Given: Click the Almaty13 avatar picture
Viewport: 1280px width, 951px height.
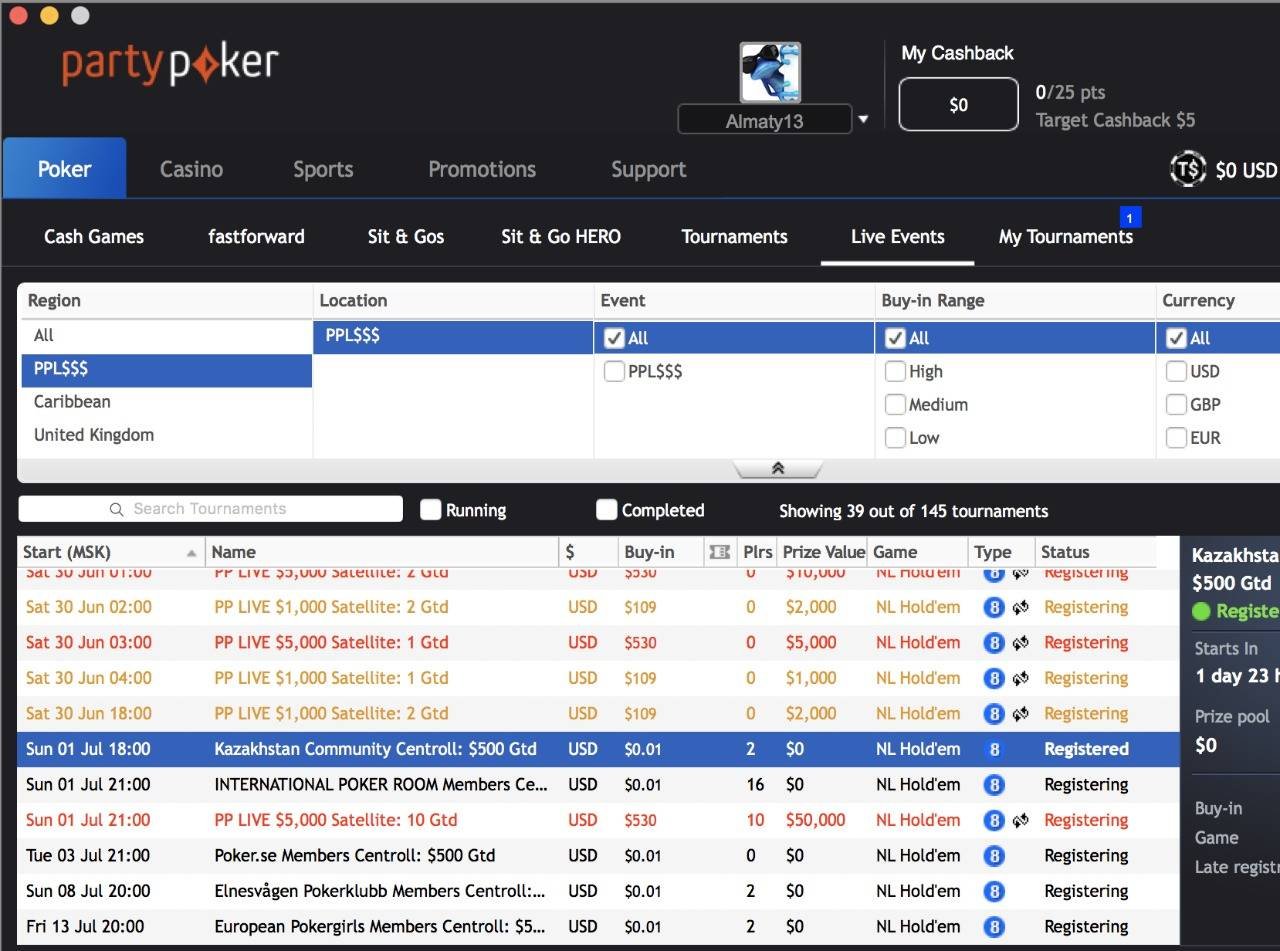Looking at the screenshot, I should (770, 72).
